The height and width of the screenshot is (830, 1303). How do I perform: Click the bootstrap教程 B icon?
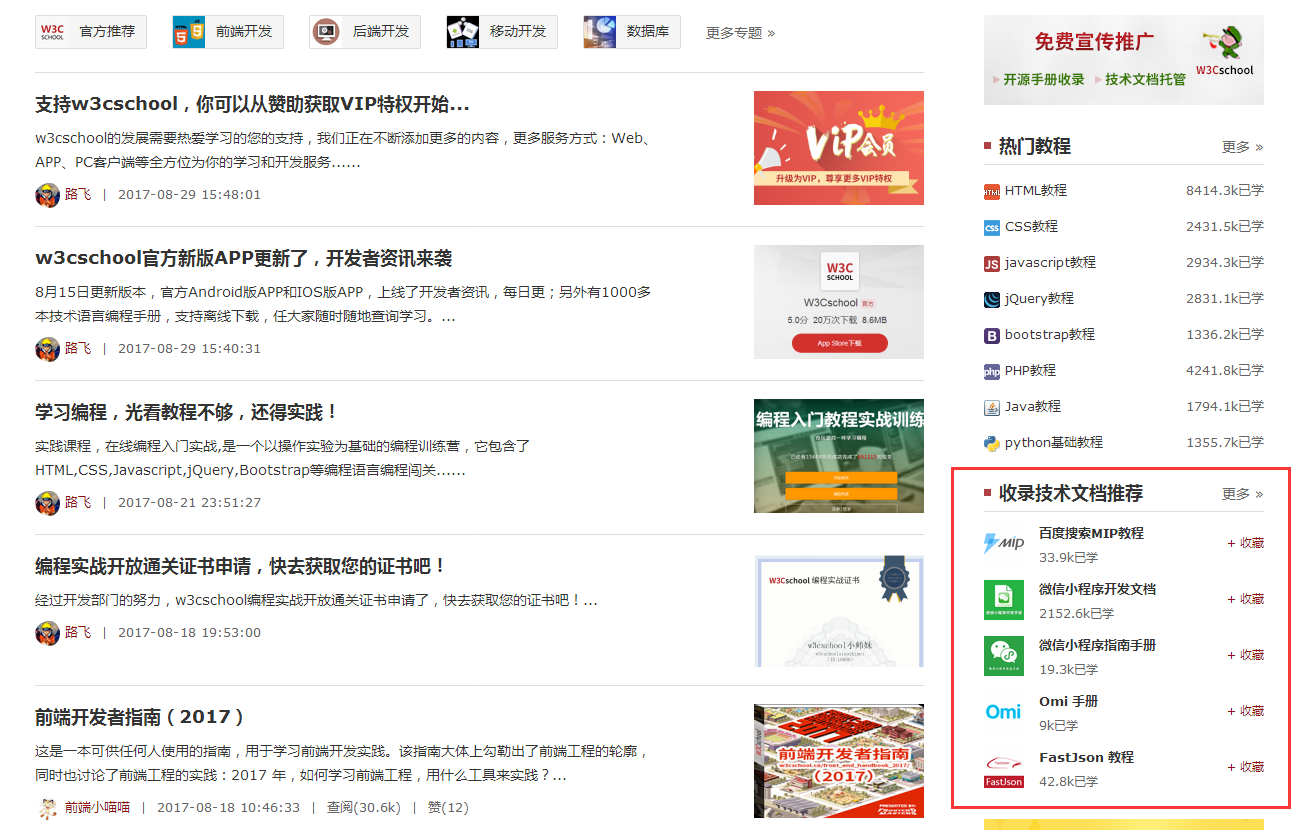click(x=992, y=334)
